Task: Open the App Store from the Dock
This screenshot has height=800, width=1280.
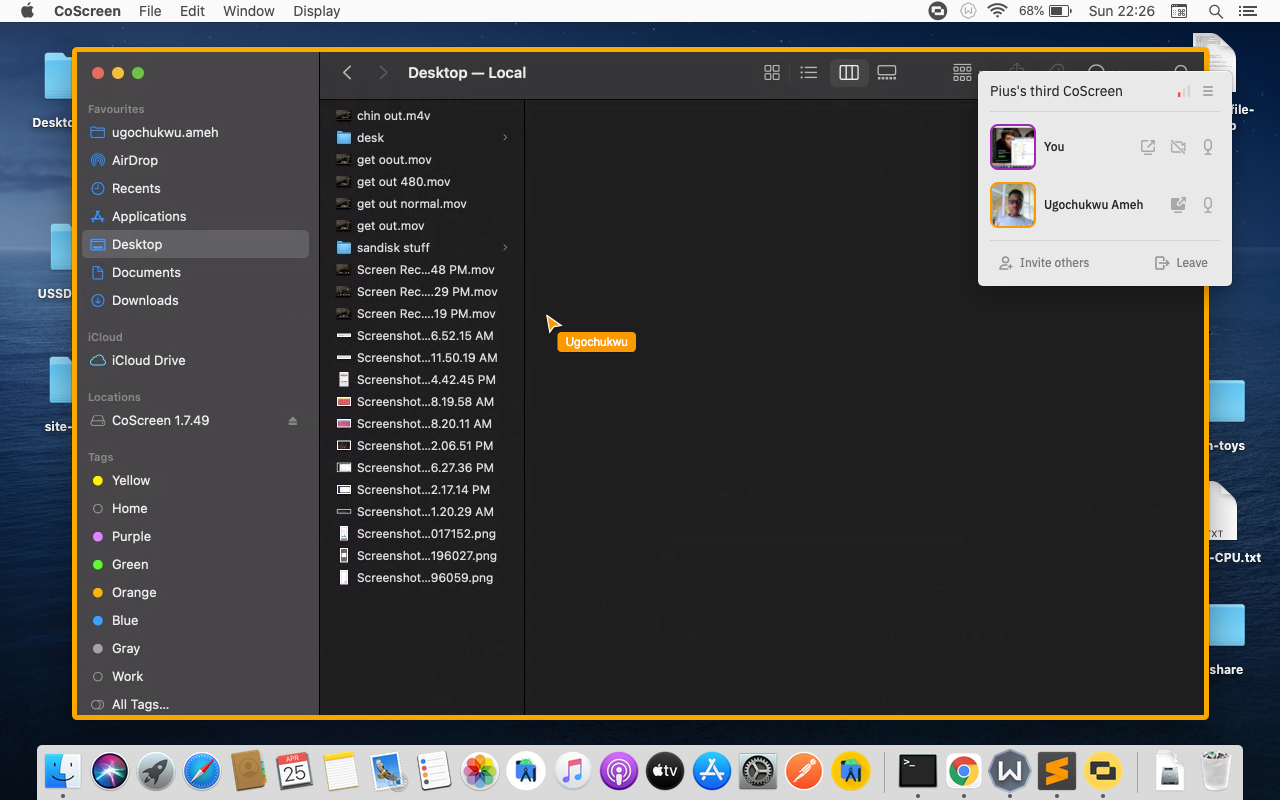Action: click(711, 771)
